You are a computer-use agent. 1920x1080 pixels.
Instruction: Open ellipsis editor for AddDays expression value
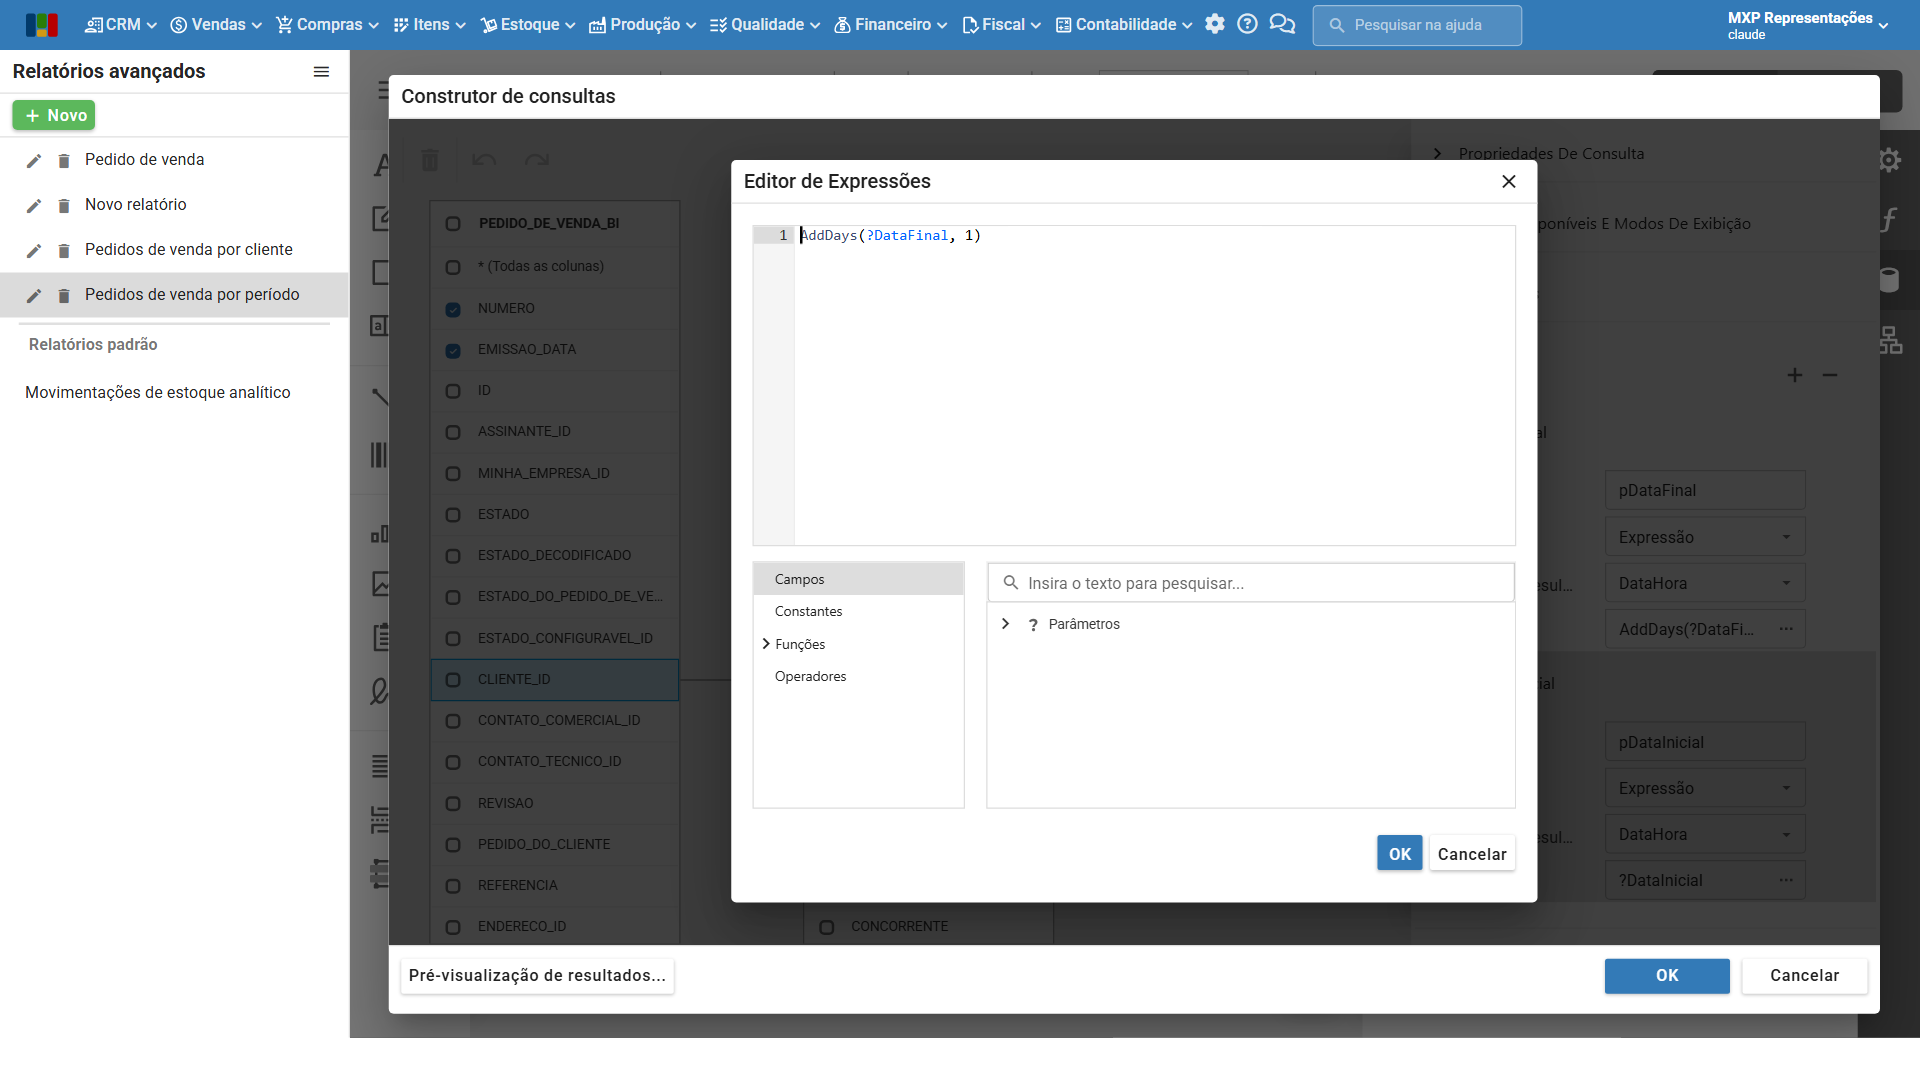click(1786, 629)
